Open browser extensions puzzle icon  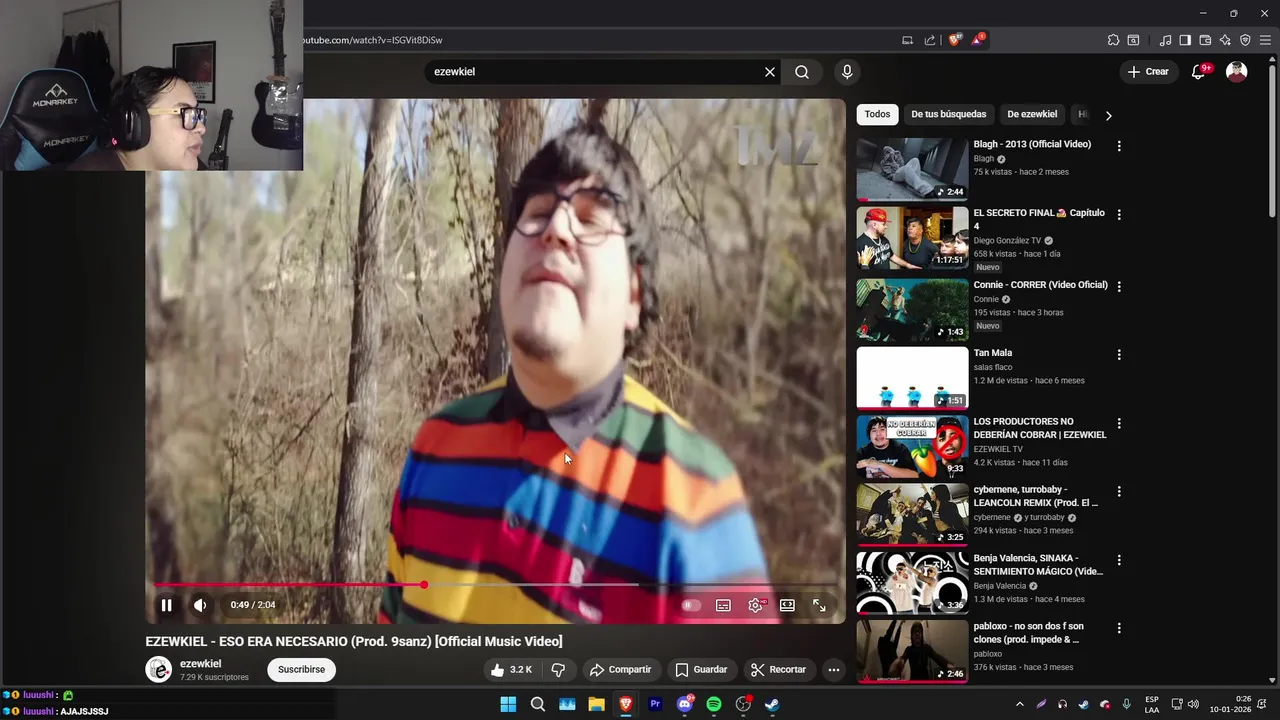[1113, 40]
